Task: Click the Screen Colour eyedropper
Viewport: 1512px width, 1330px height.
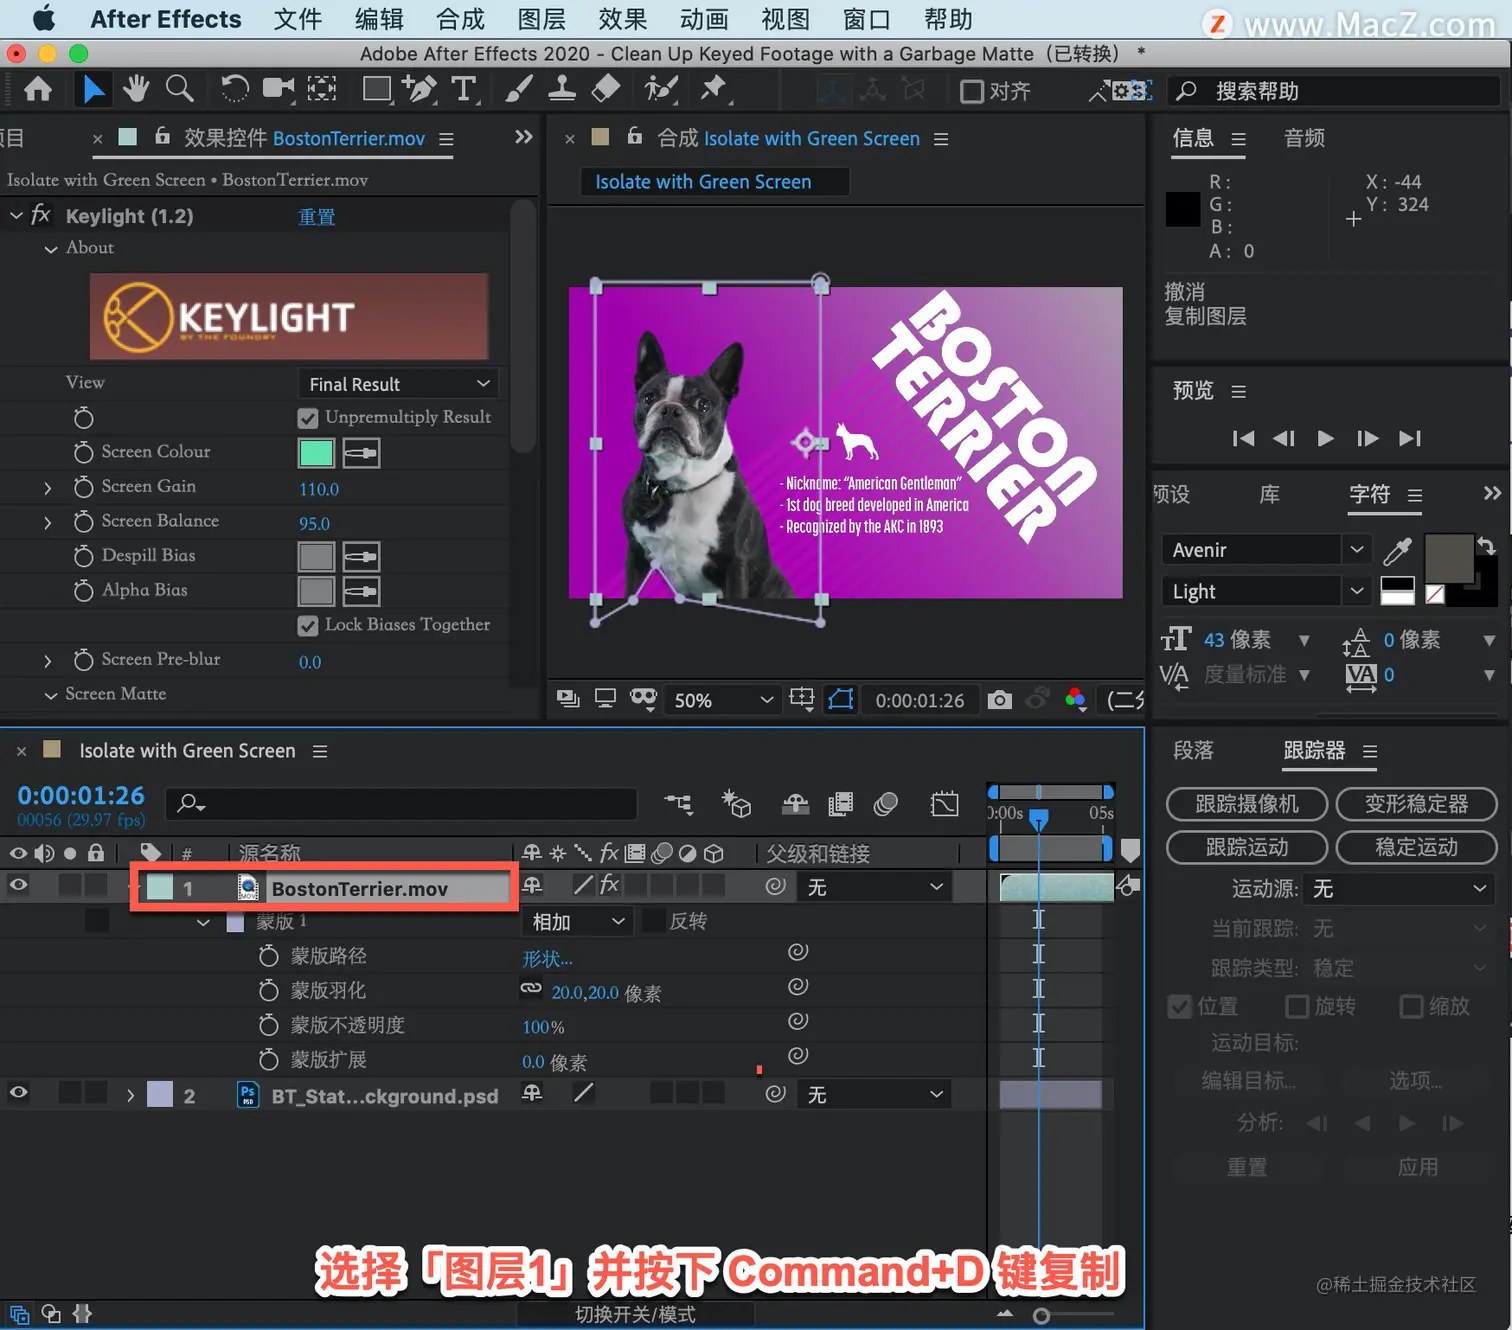Action: (361, 453)
